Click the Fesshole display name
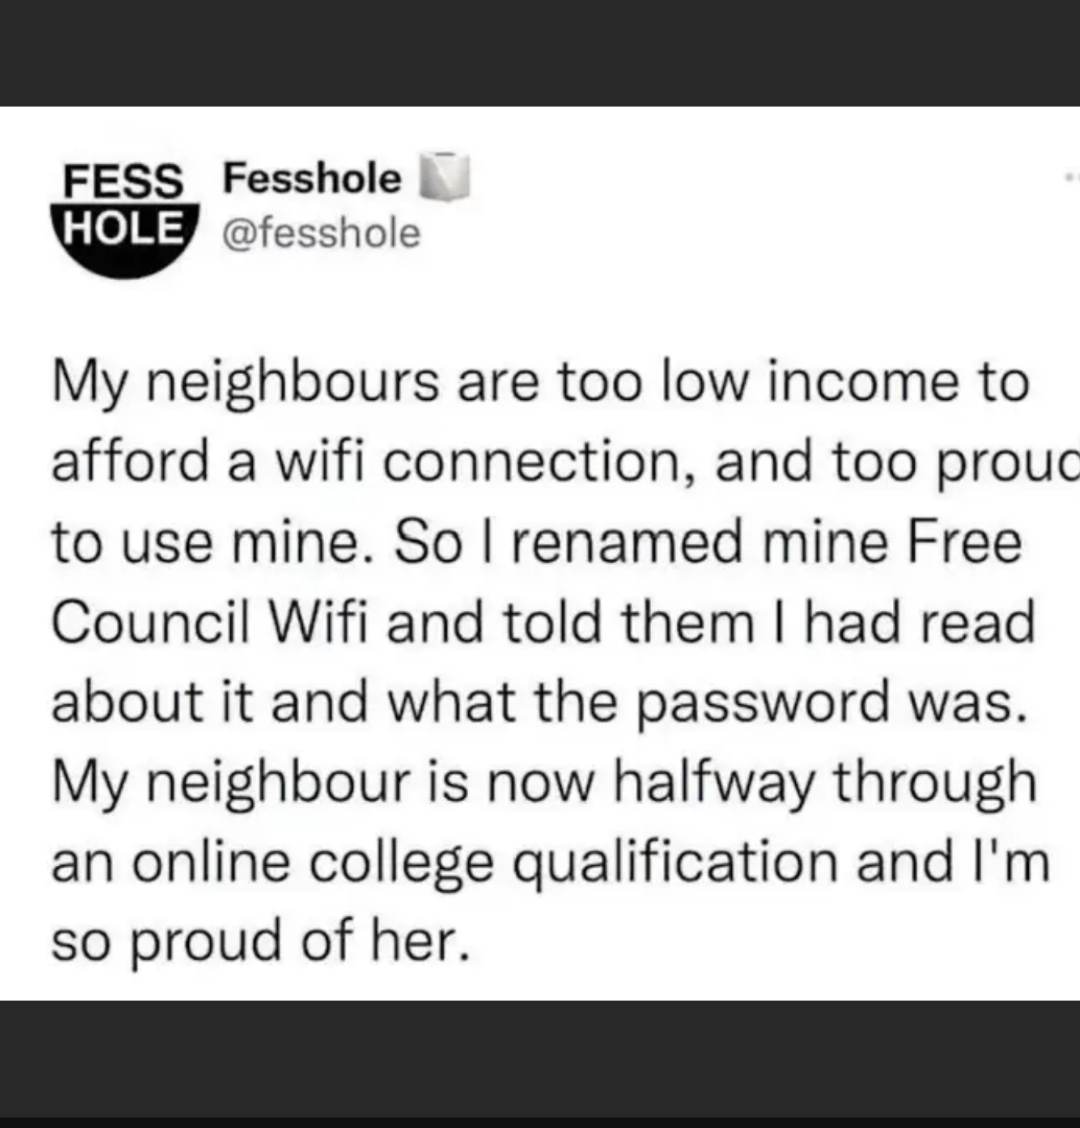1080x1128 pixels. [x=313, y=180]
